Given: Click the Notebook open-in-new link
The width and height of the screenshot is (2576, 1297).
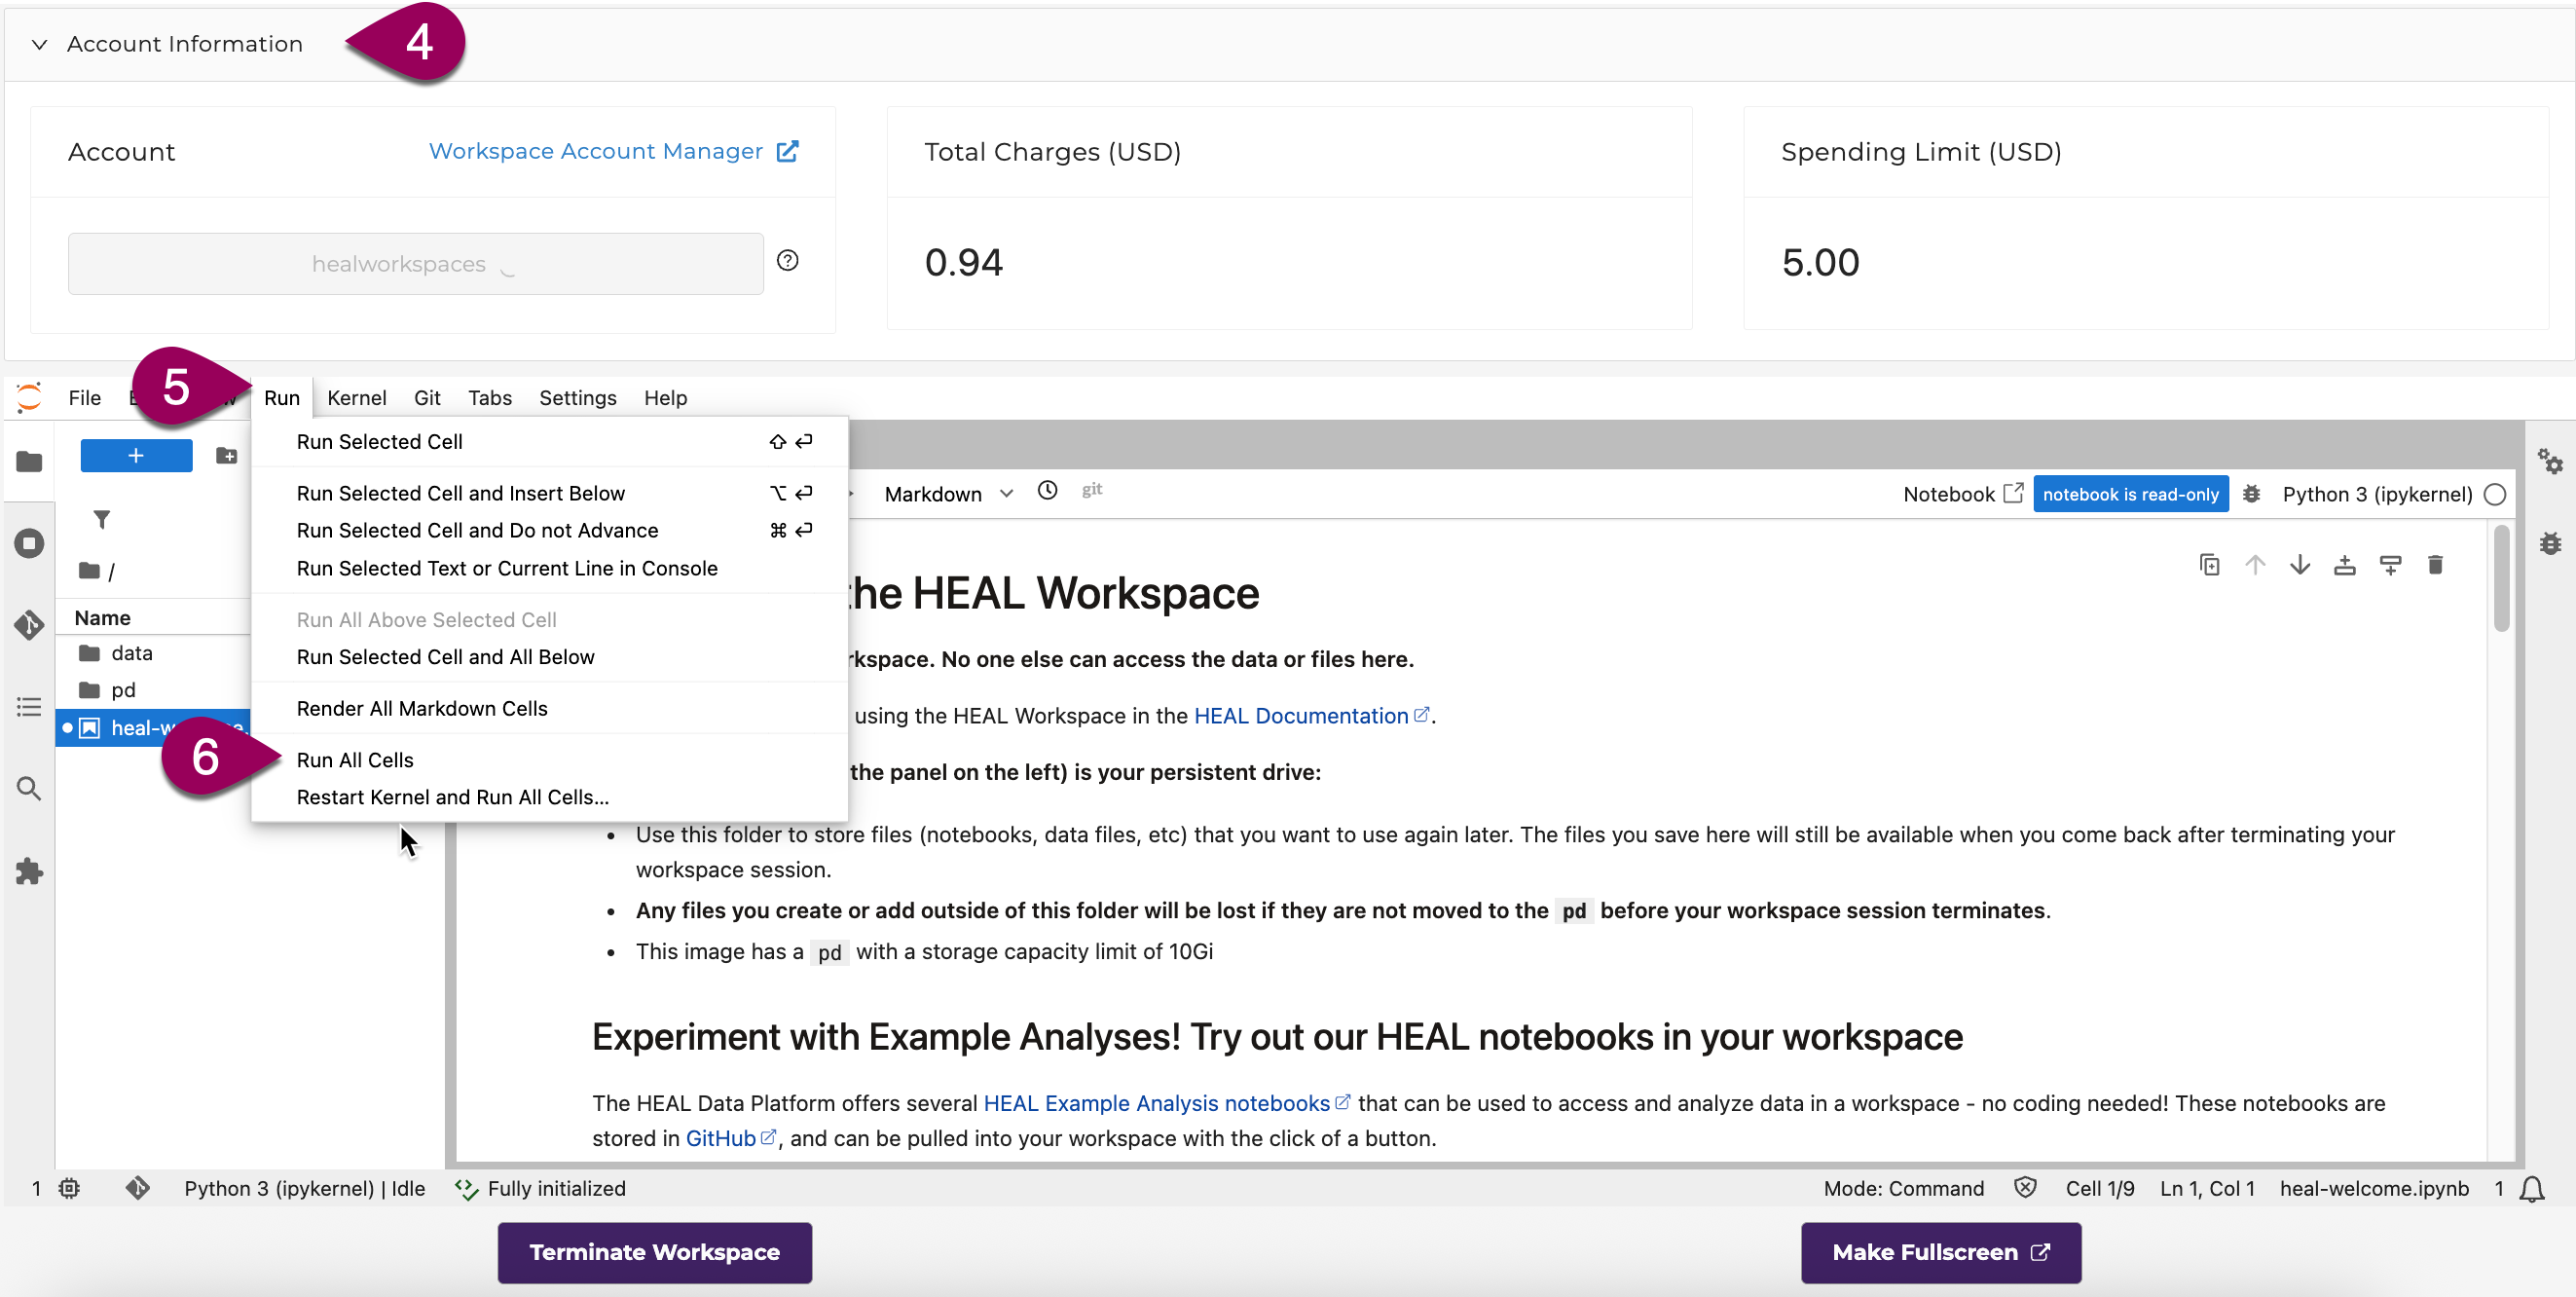Looking at the screenshot, I should tap(1963, 494).
